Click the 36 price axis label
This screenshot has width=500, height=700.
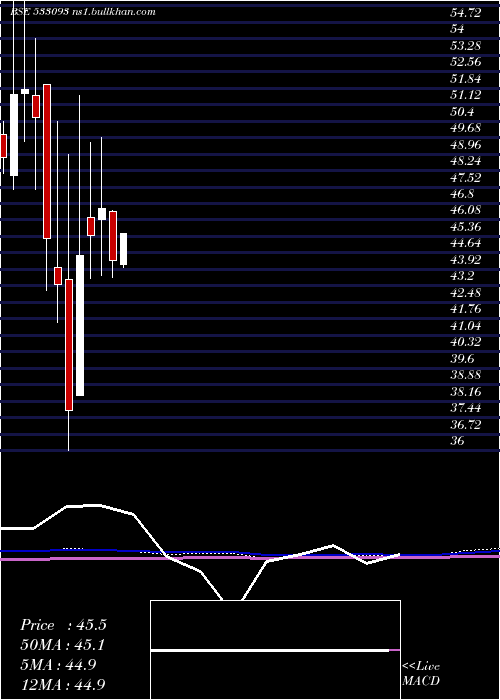(x=458, y=441)
